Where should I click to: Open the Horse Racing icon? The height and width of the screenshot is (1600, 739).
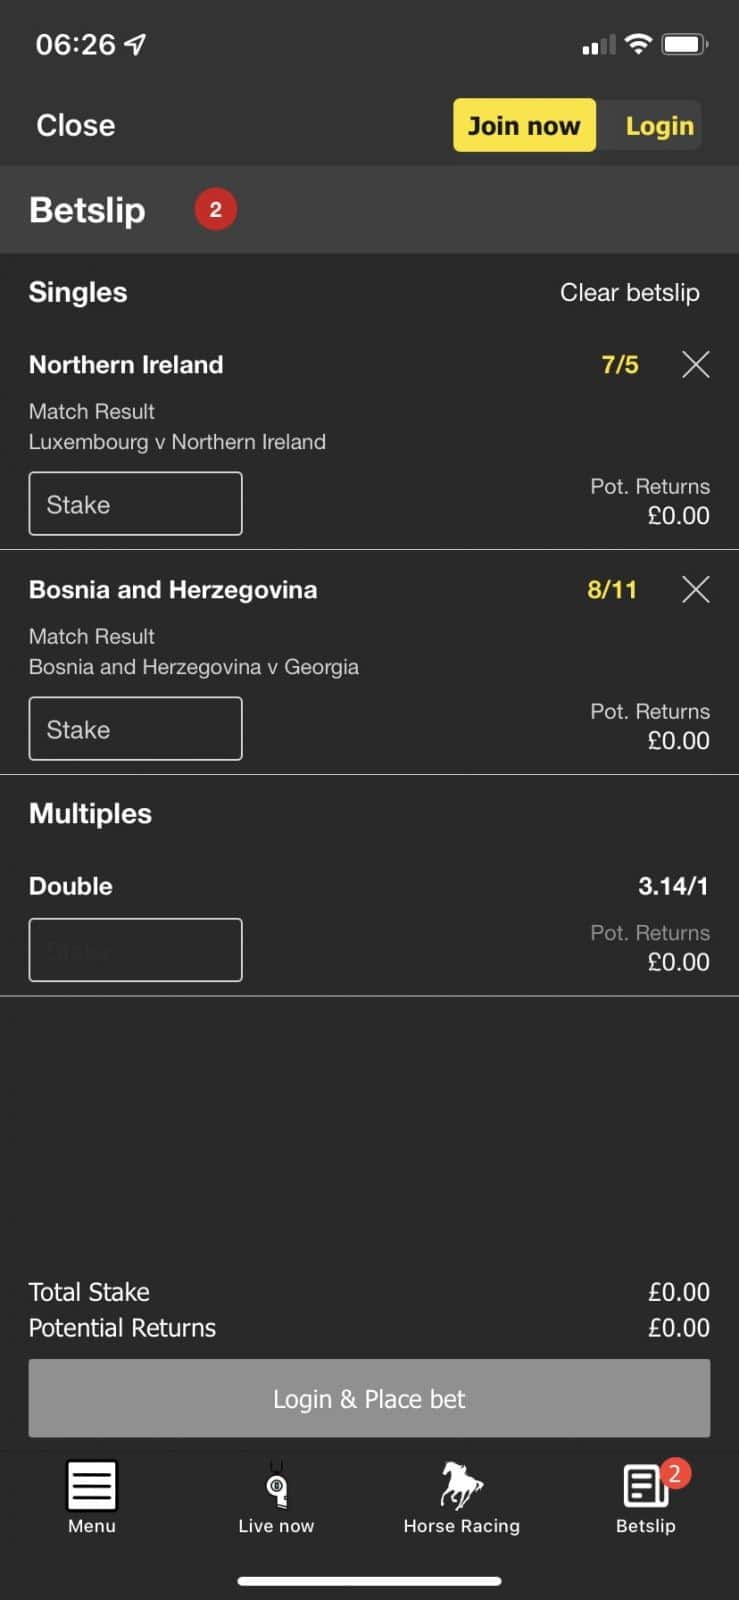click(461, 1485)
